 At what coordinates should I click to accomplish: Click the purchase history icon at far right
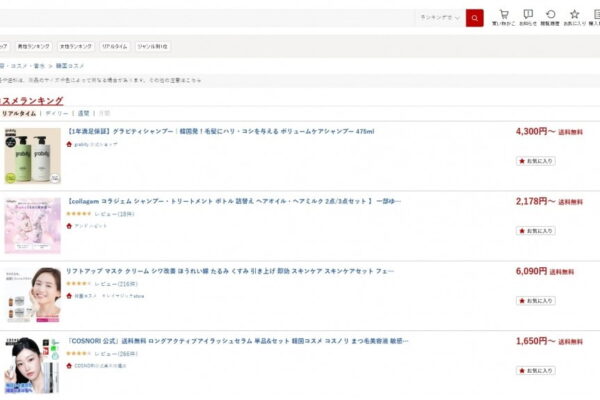pyautogui.click(x=596, y=17)
